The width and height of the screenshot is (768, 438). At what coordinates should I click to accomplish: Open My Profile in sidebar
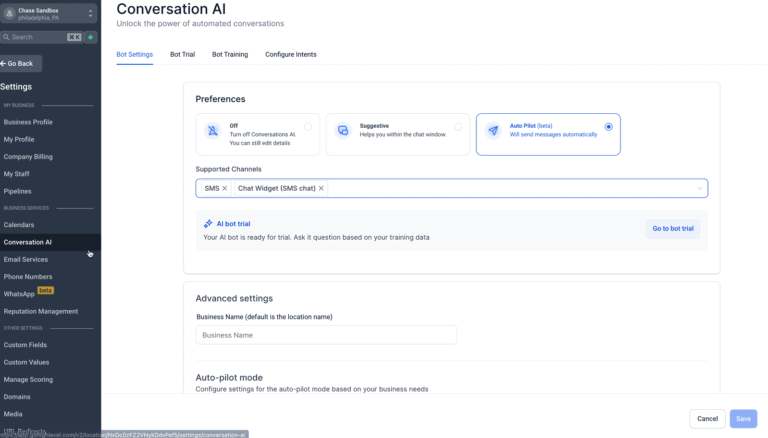click(19, 139)
